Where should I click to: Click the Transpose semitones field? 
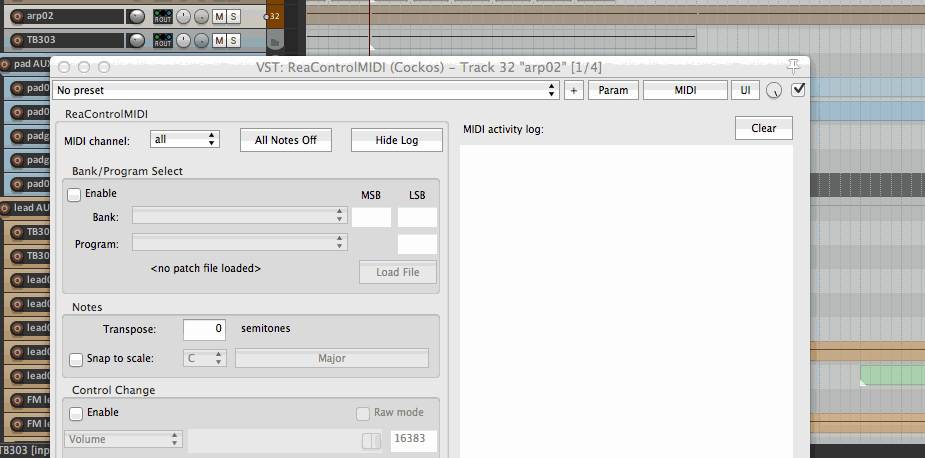[204, 329]
